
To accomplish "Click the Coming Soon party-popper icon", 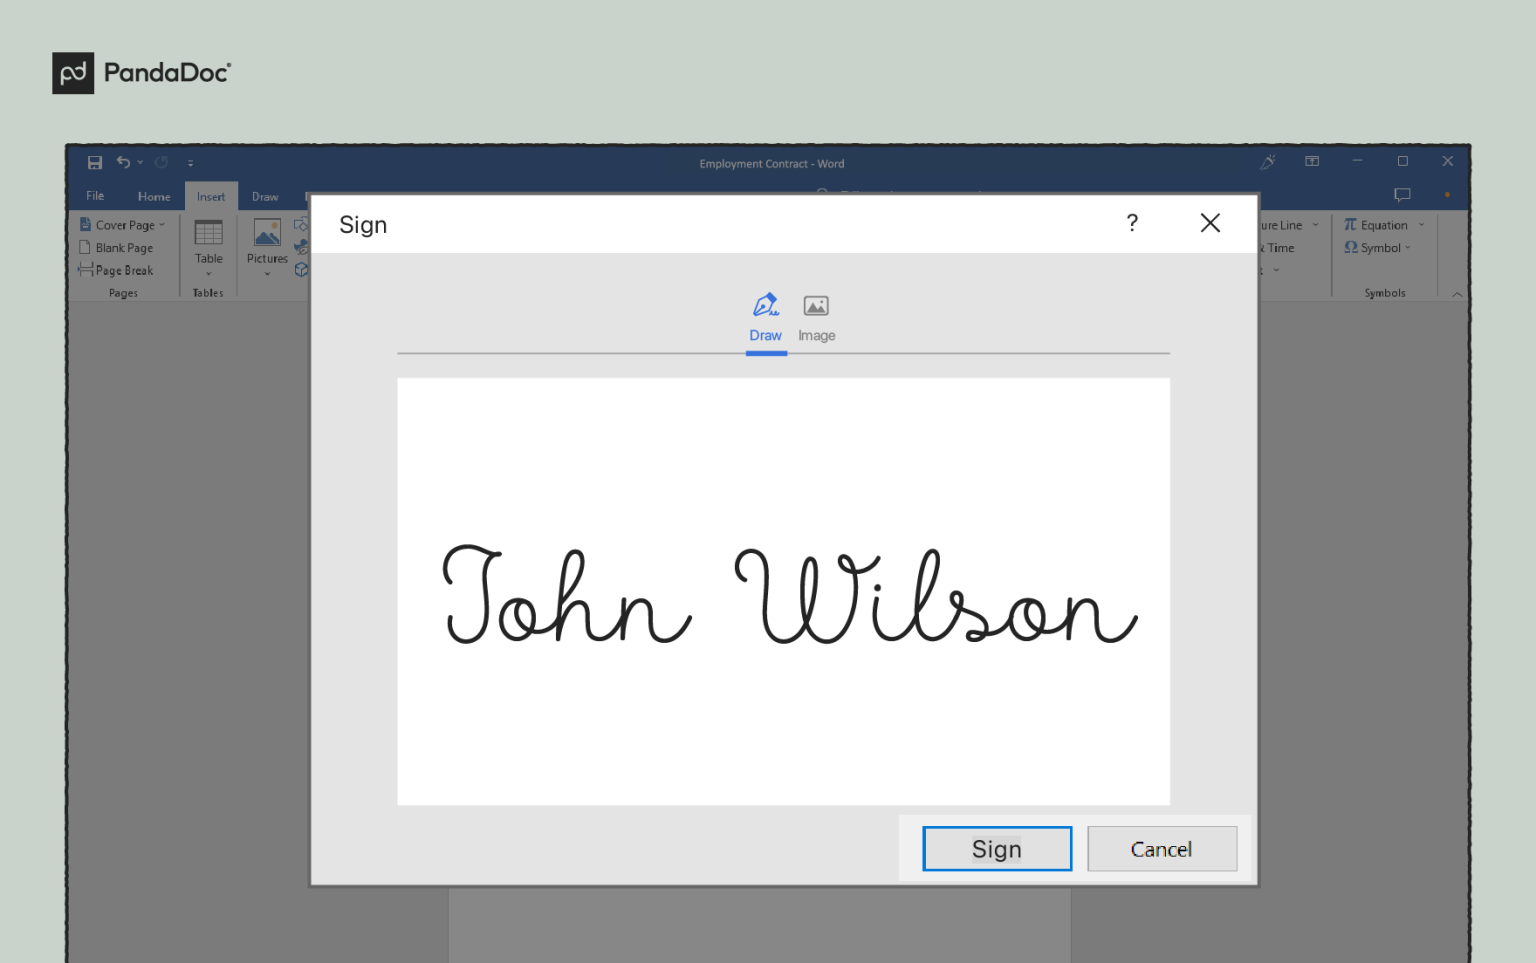I will point(1268,161).
